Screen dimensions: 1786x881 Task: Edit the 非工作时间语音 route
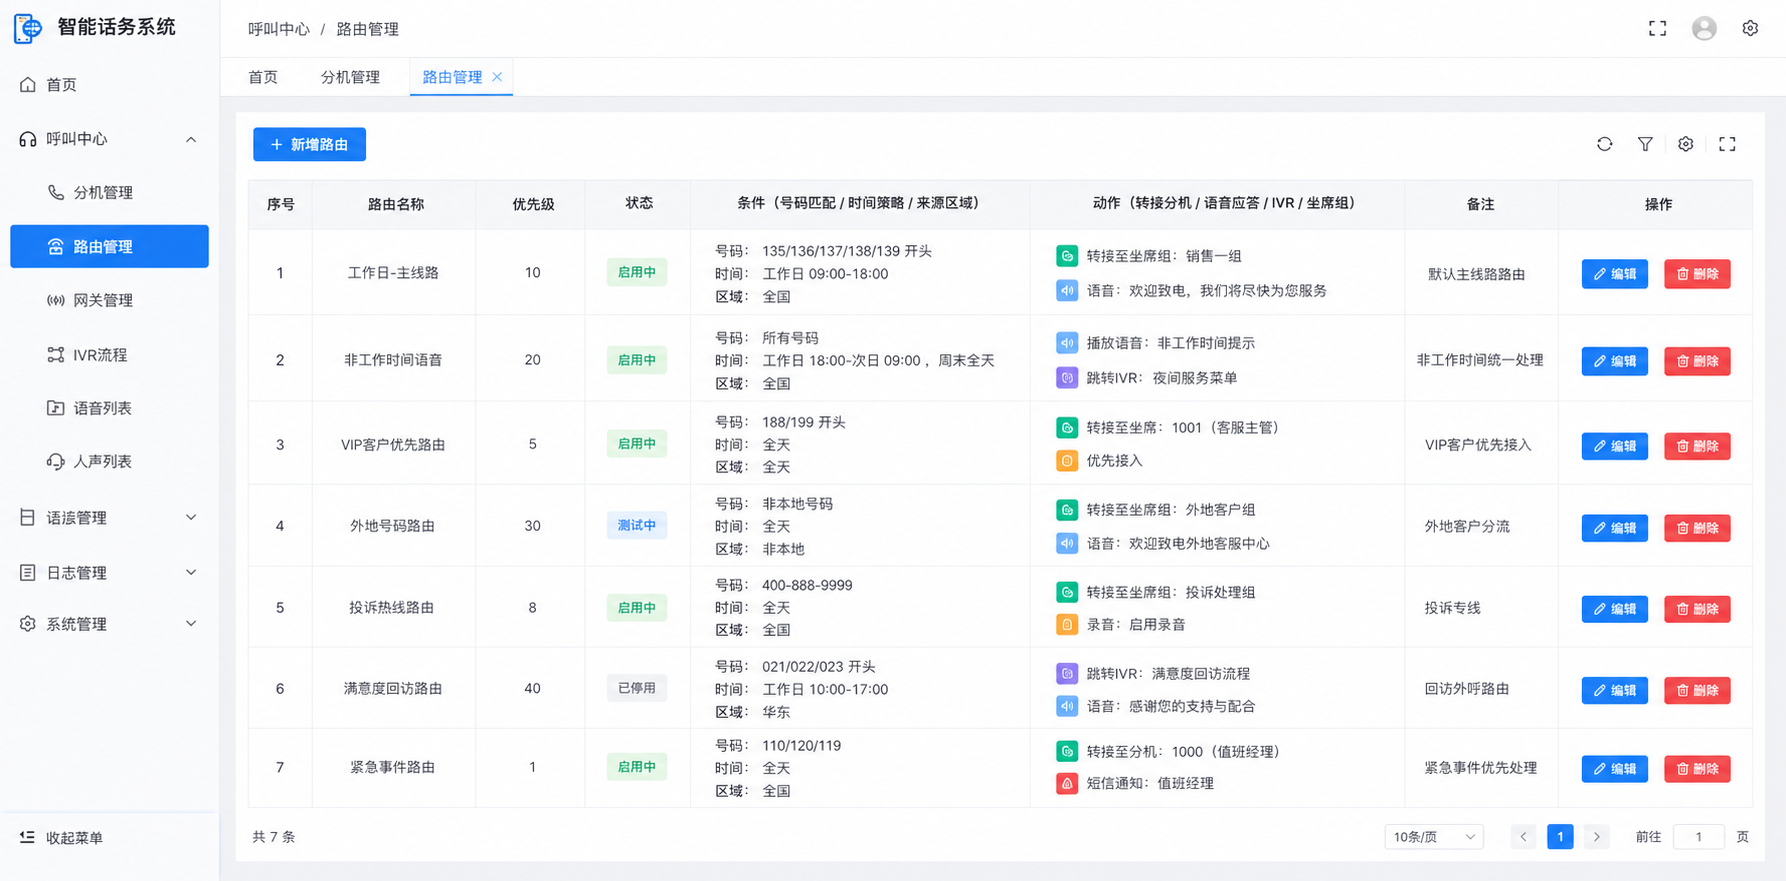click(x=1614, y=361)
